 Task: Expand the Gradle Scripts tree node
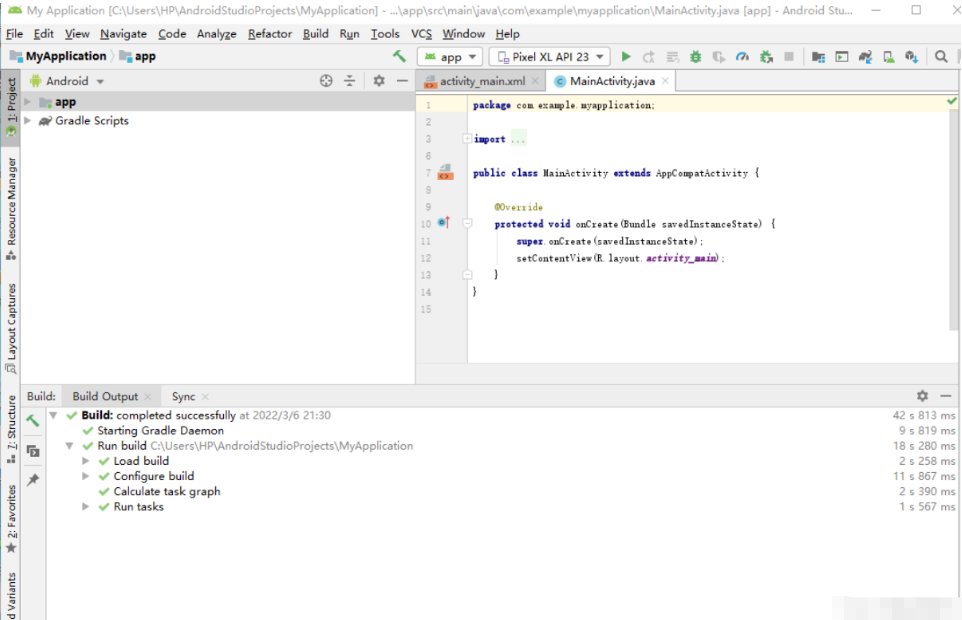point(28,121)
